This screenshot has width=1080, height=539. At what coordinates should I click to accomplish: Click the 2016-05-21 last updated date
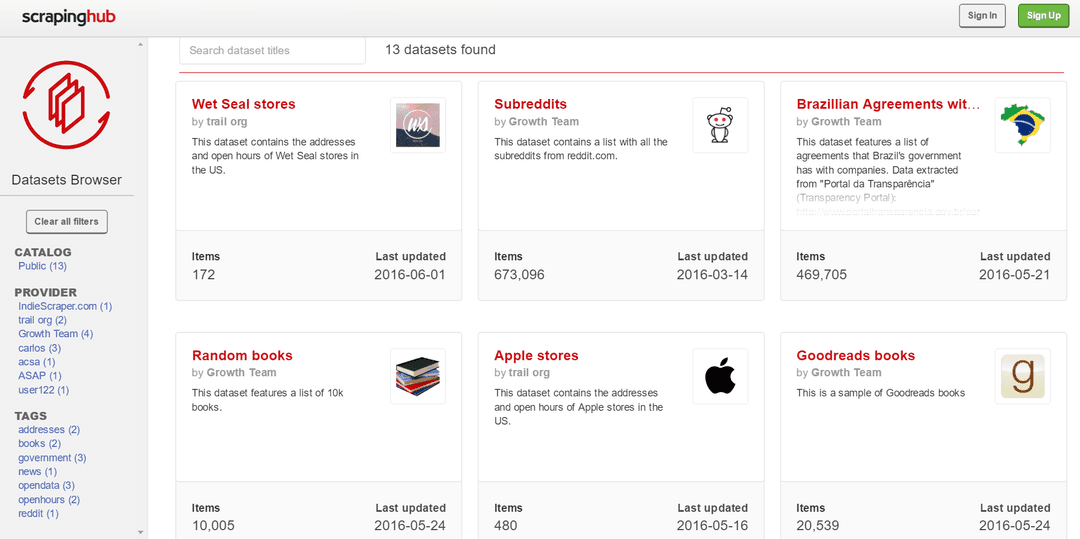tap(1015, 275)
